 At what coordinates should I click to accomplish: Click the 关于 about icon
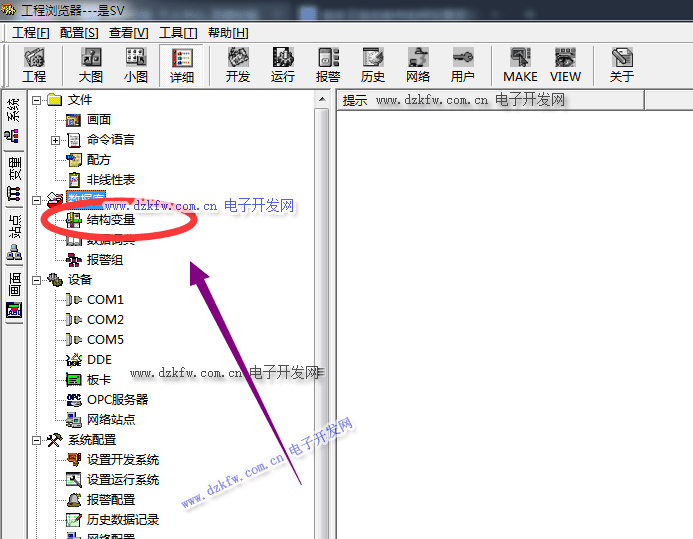click(622, 65)
